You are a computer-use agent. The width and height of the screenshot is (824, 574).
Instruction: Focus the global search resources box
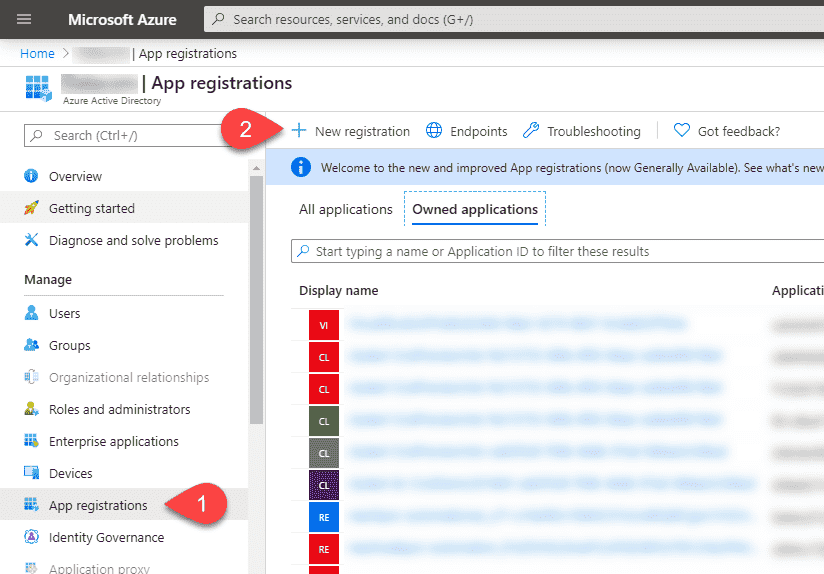[x=514, y=19]
